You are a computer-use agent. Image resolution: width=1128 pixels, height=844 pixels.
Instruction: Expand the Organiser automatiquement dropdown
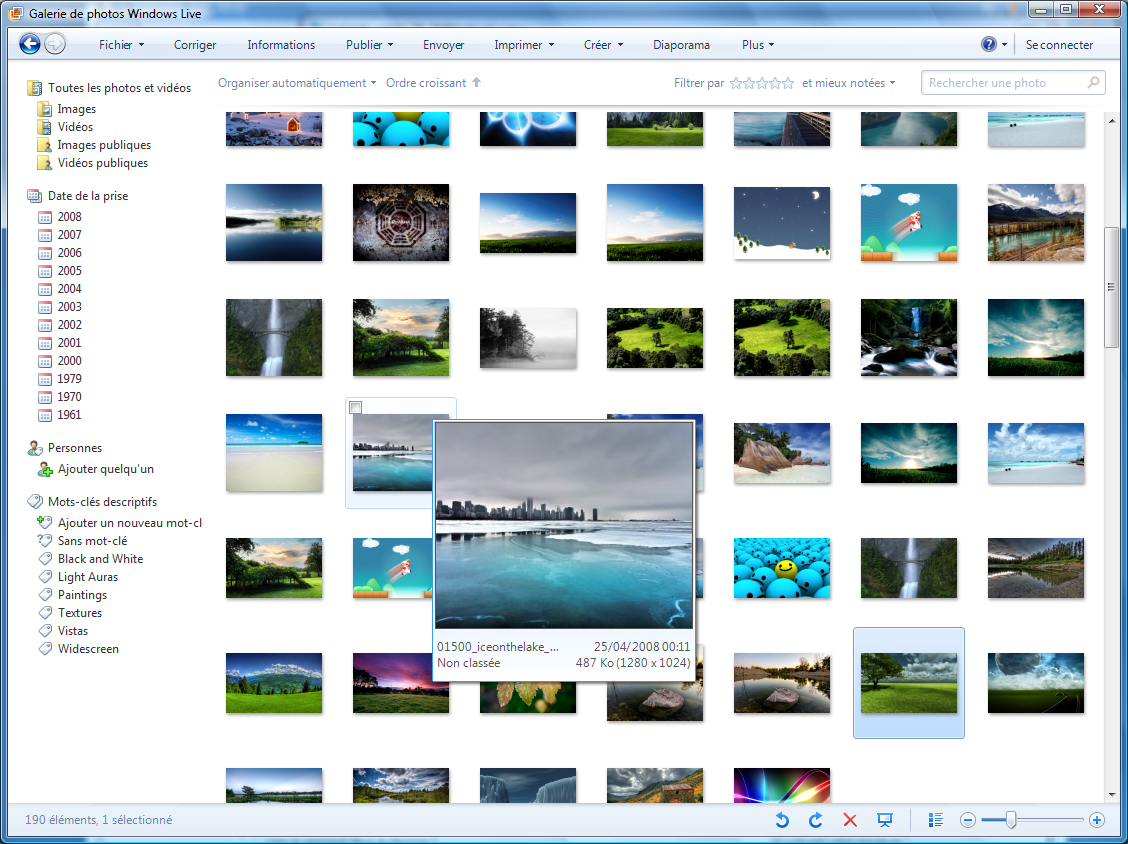(x=297, y=83)
